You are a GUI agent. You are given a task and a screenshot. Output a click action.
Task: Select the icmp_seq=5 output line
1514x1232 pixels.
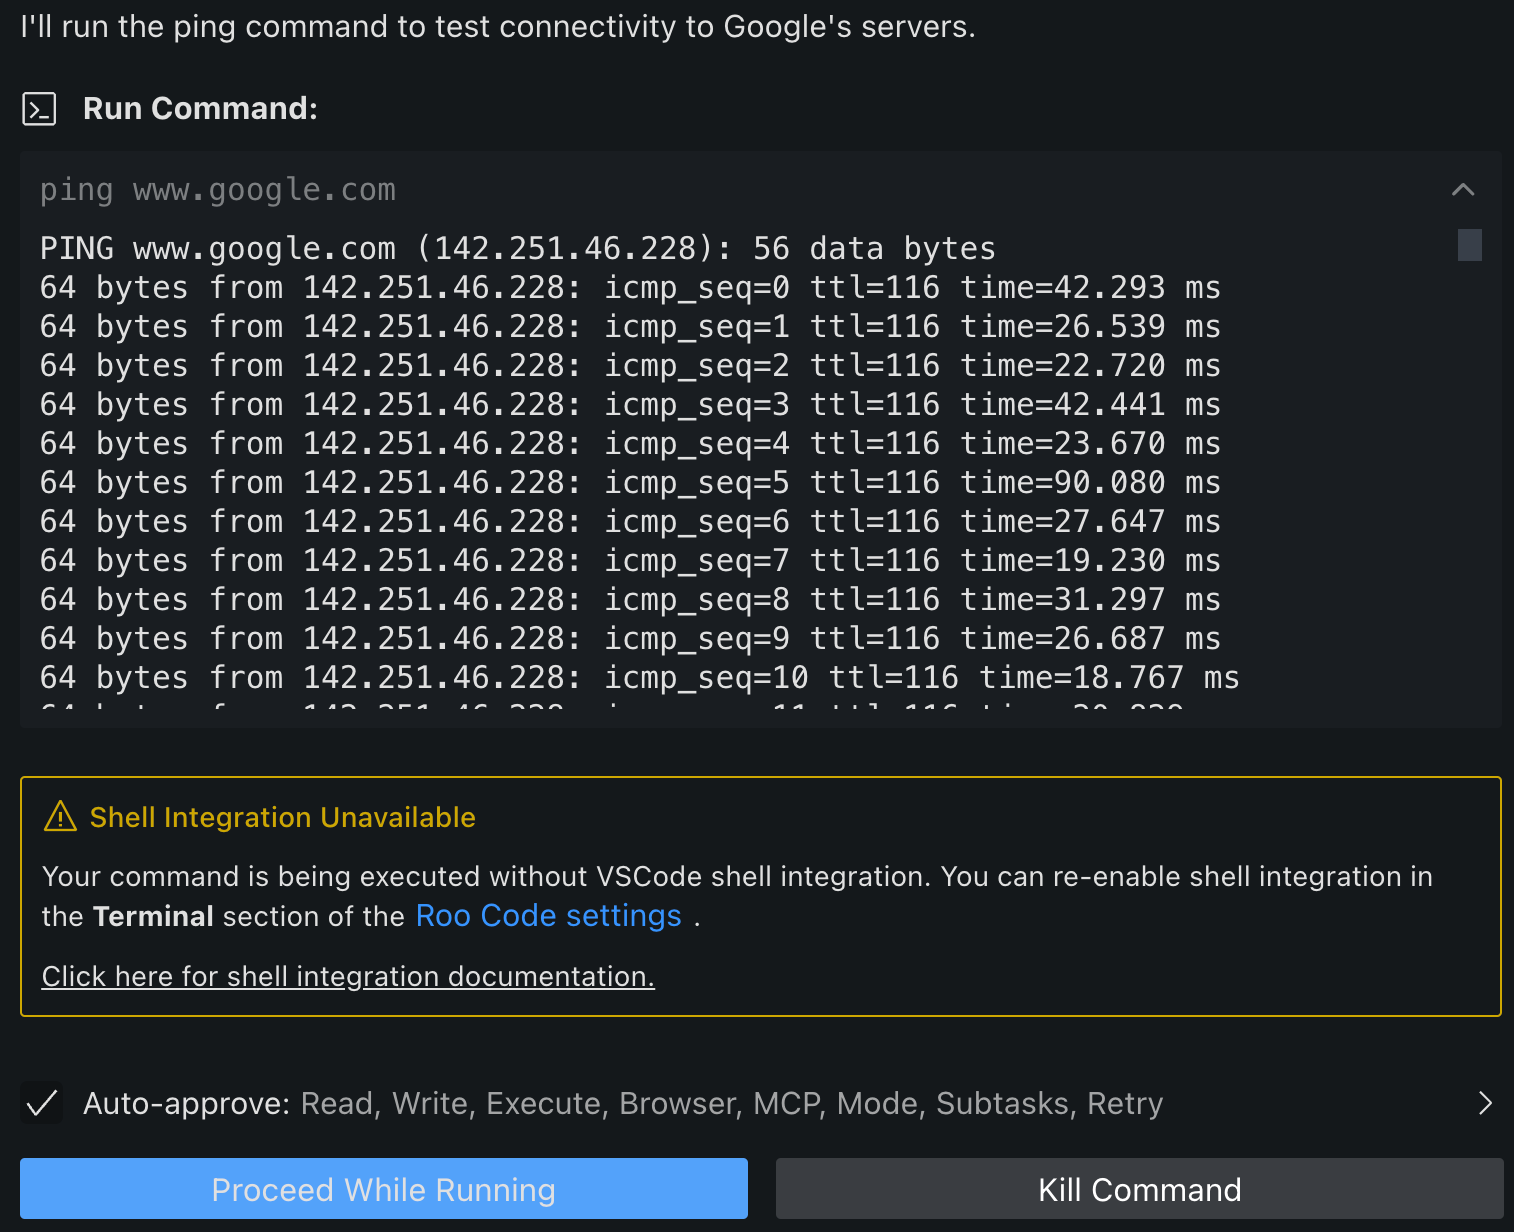coord(629,483)
